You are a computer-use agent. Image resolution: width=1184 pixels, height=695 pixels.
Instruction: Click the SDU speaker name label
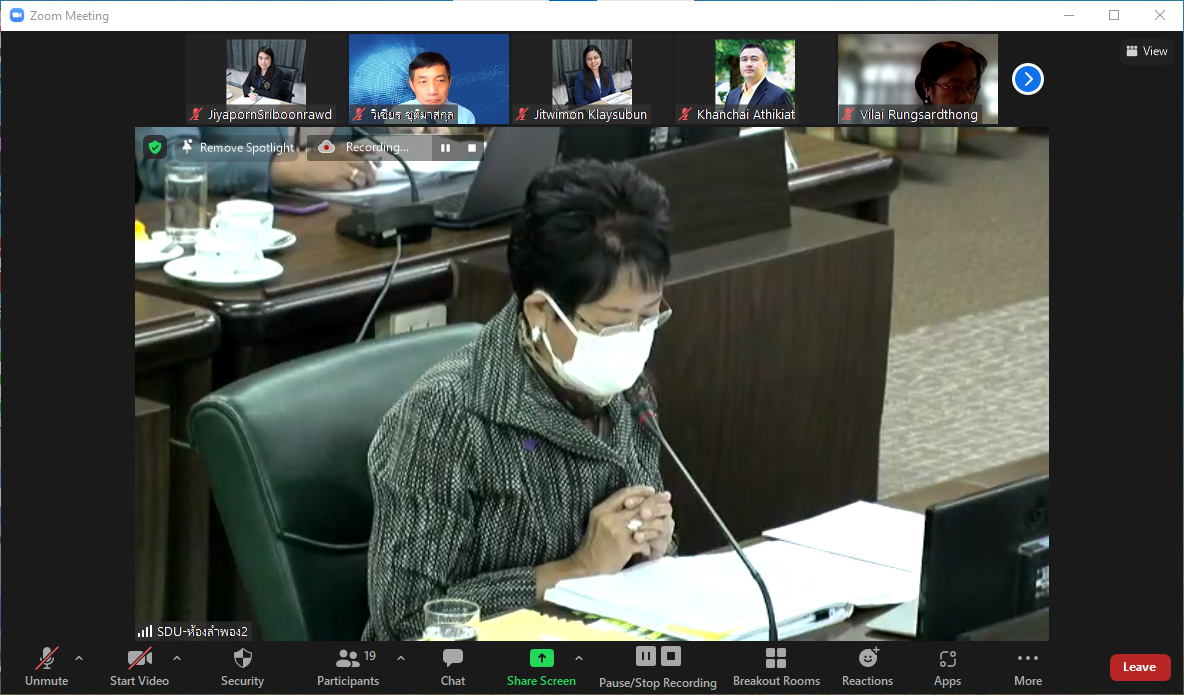202,631
